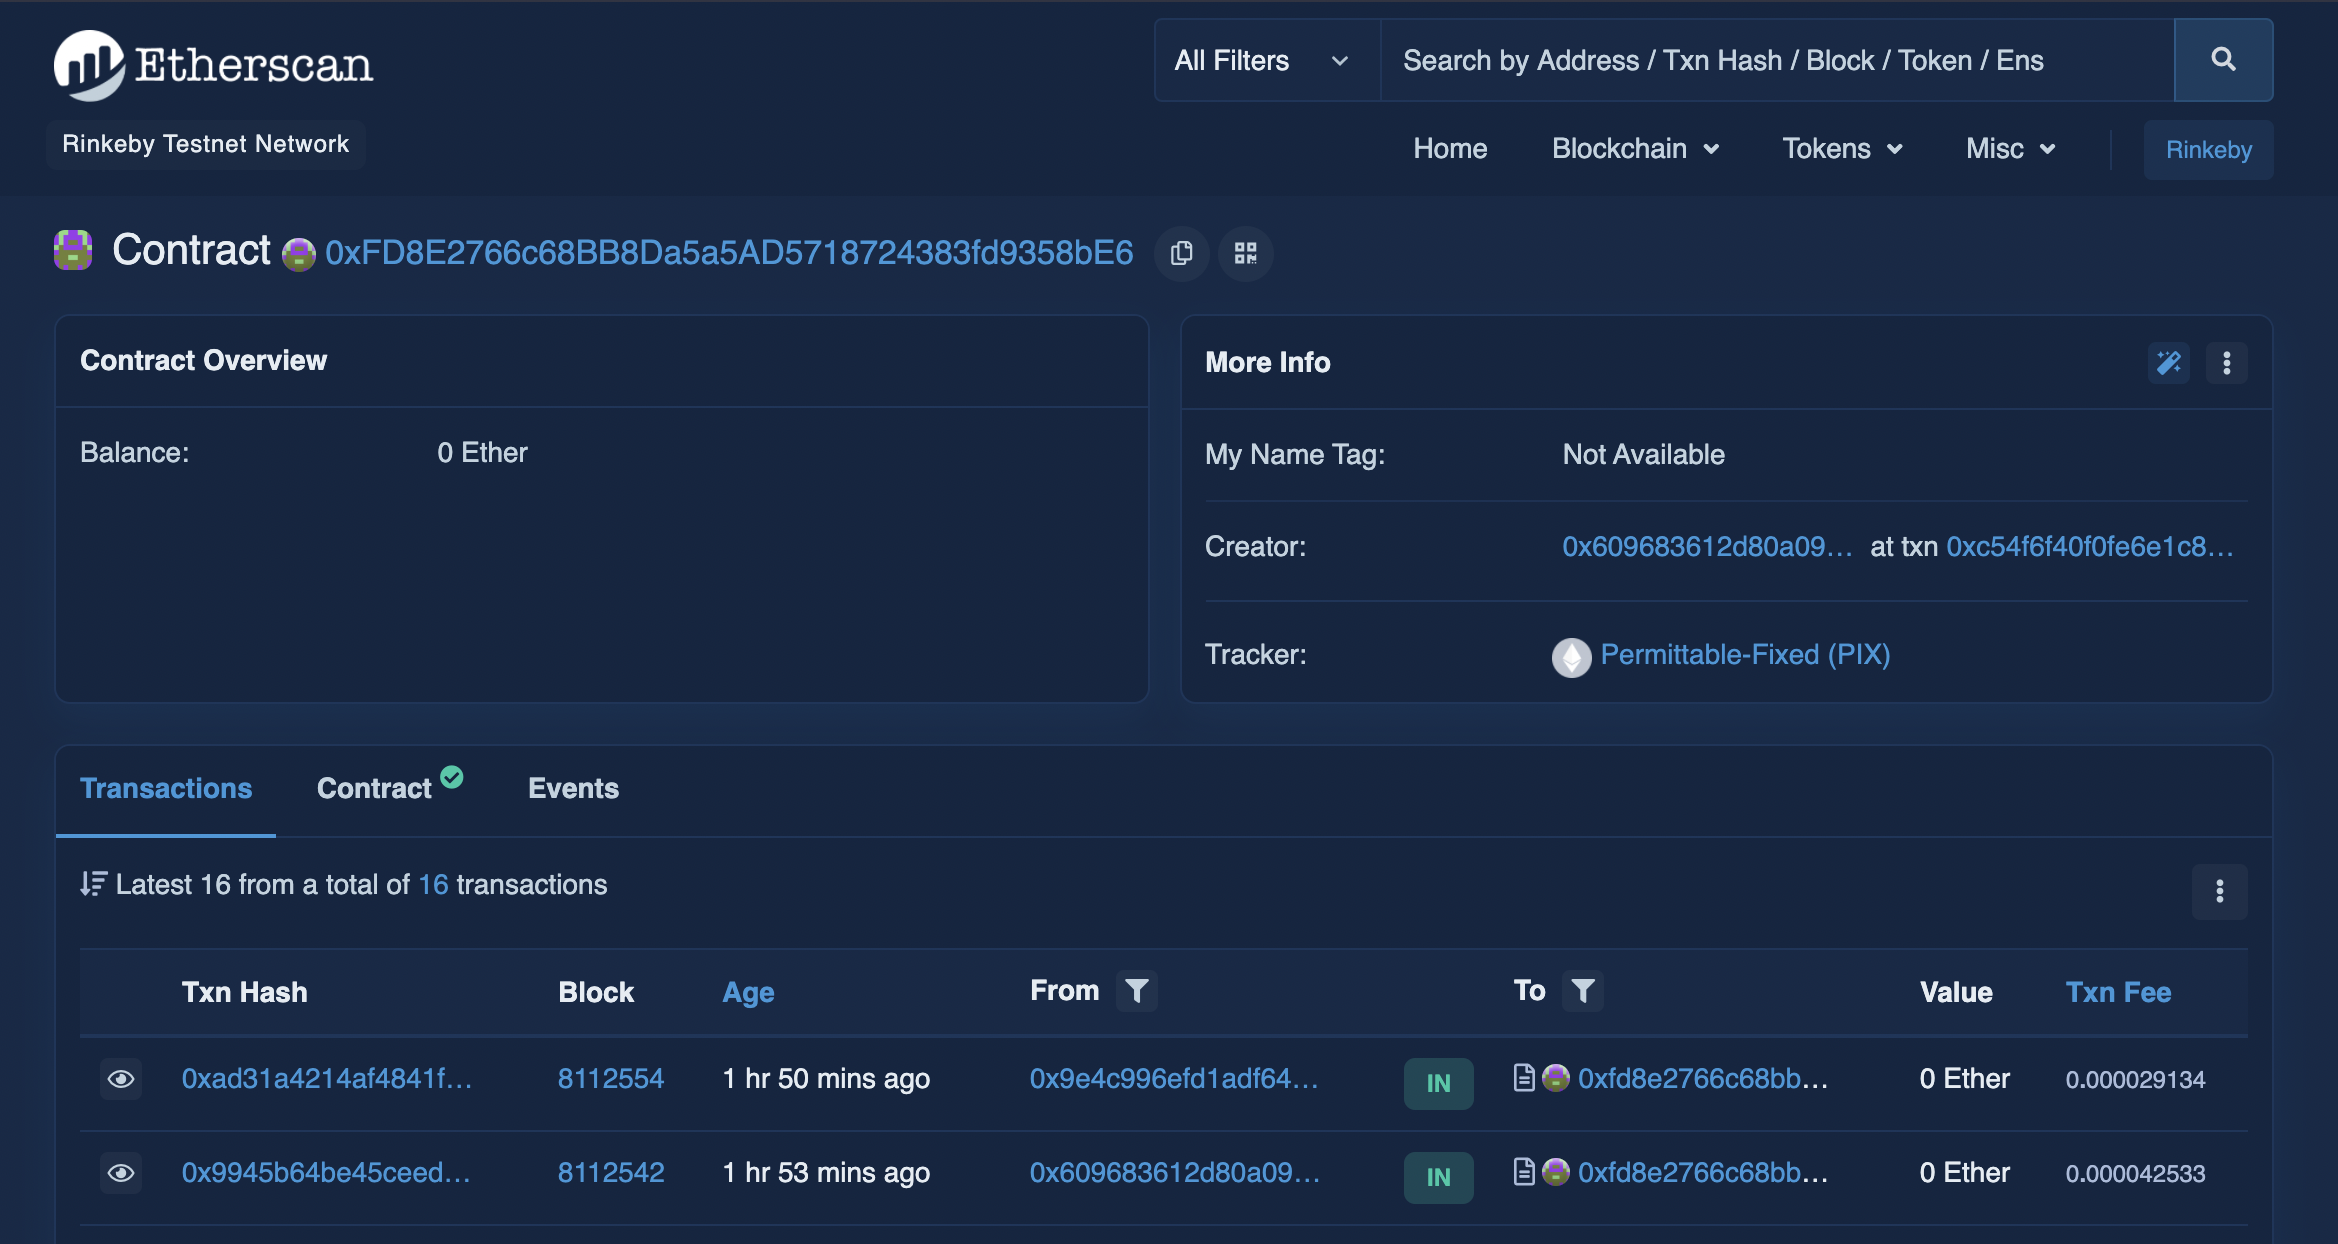The image size is (2338, 1244).
Task: Expand the Blockchain menu
Action: (1634, 149)
